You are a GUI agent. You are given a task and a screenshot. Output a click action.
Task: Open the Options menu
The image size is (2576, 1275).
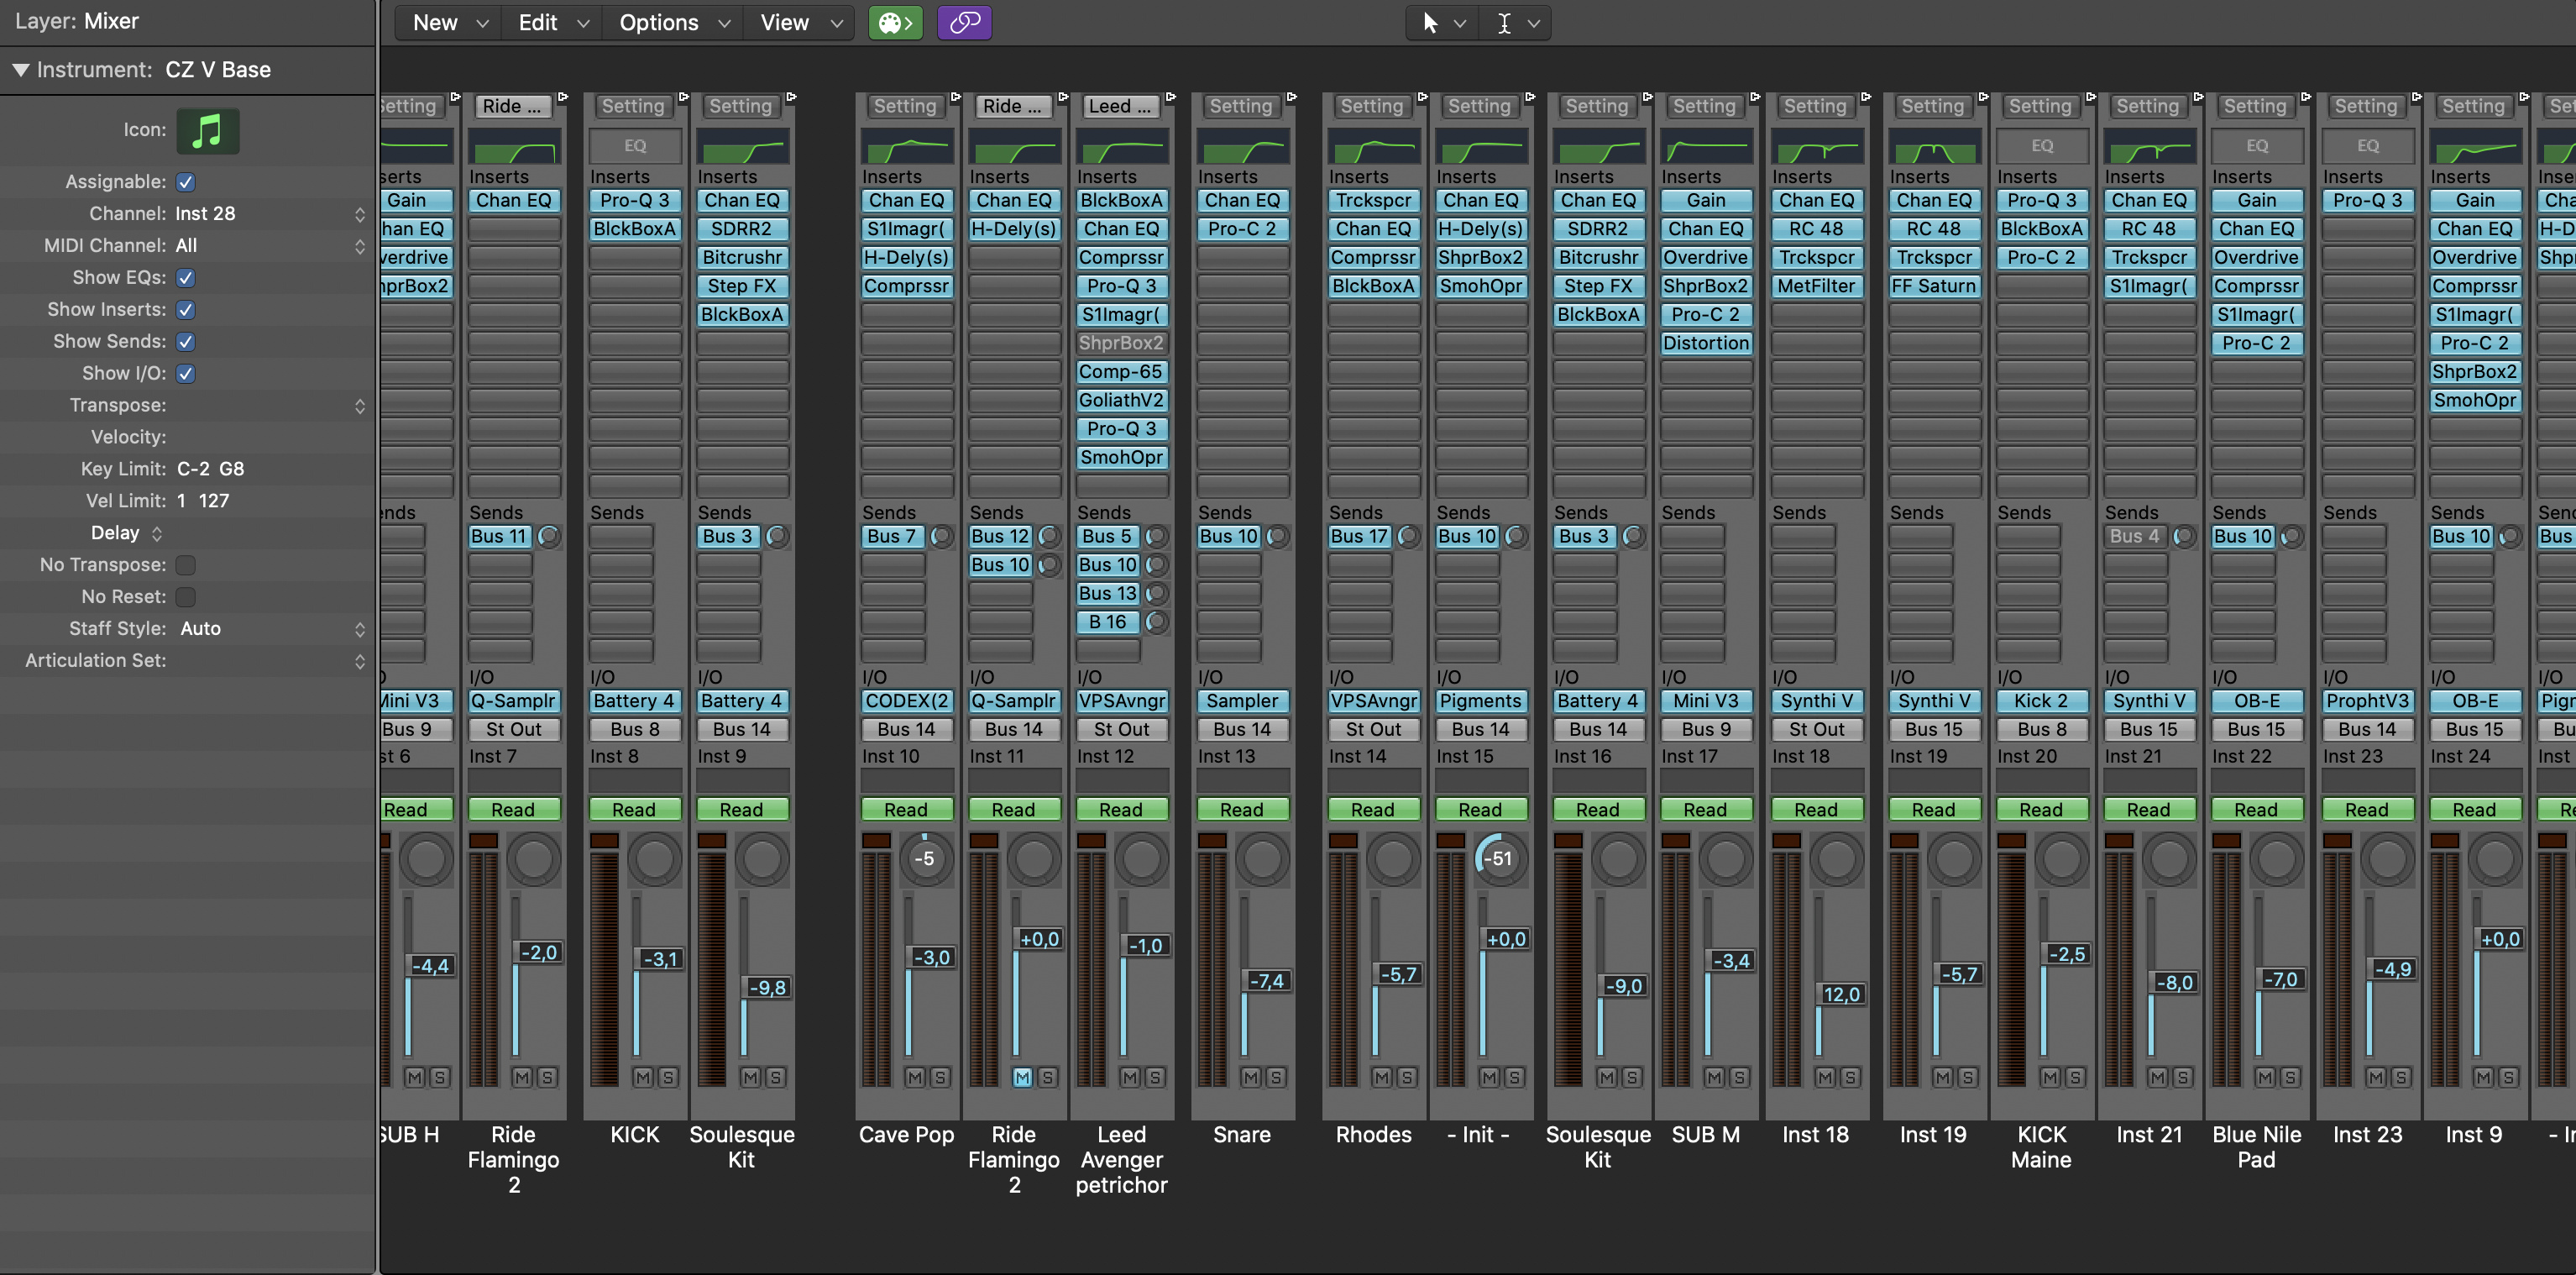[x=673, y=22]
